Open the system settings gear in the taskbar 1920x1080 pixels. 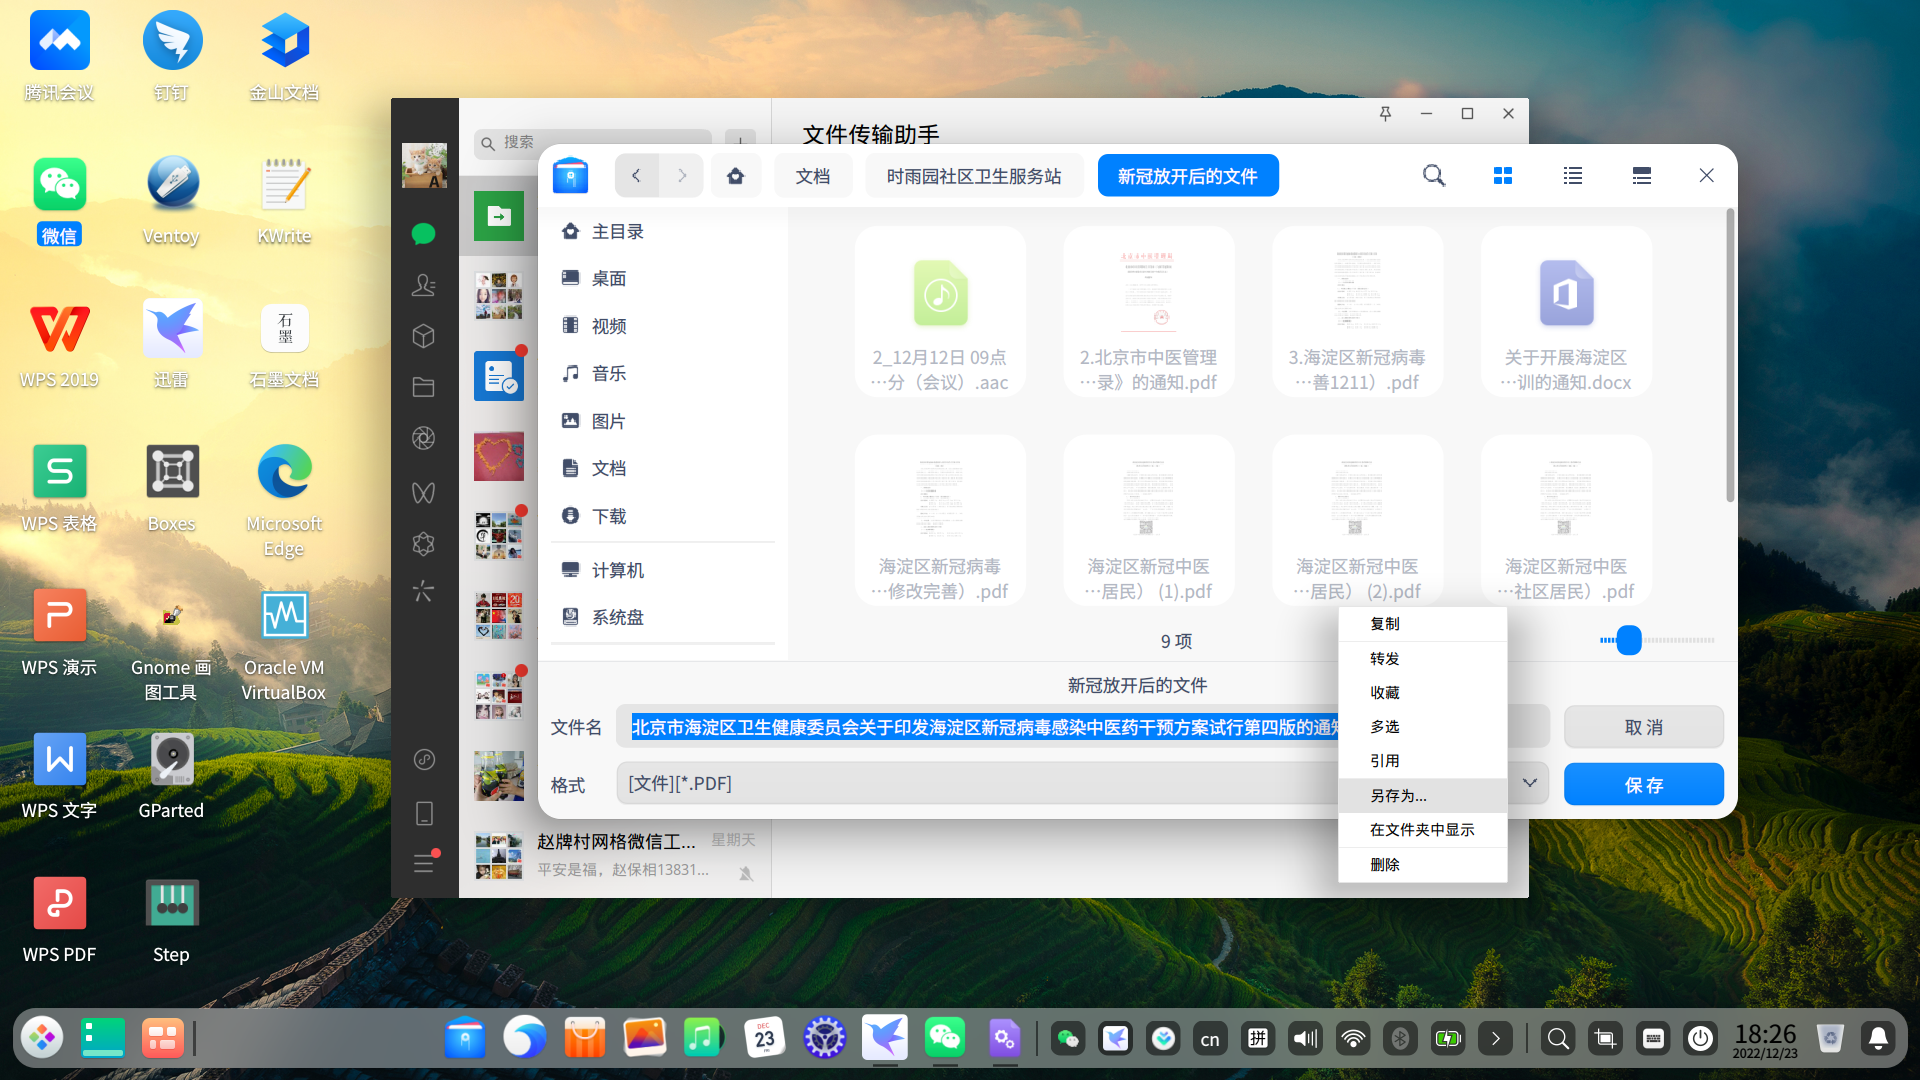[x=824, y=1038]
